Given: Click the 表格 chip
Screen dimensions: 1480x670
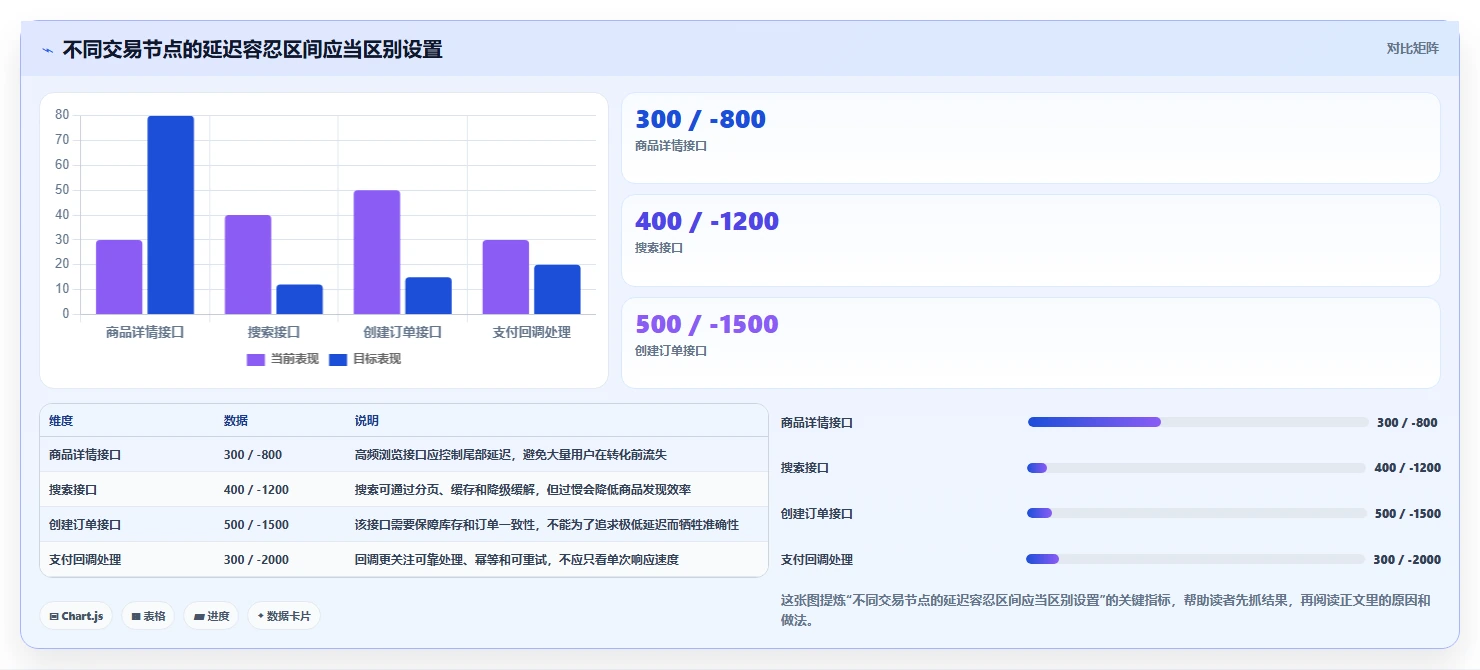Looking at the screenshot, I should point(148,616).
